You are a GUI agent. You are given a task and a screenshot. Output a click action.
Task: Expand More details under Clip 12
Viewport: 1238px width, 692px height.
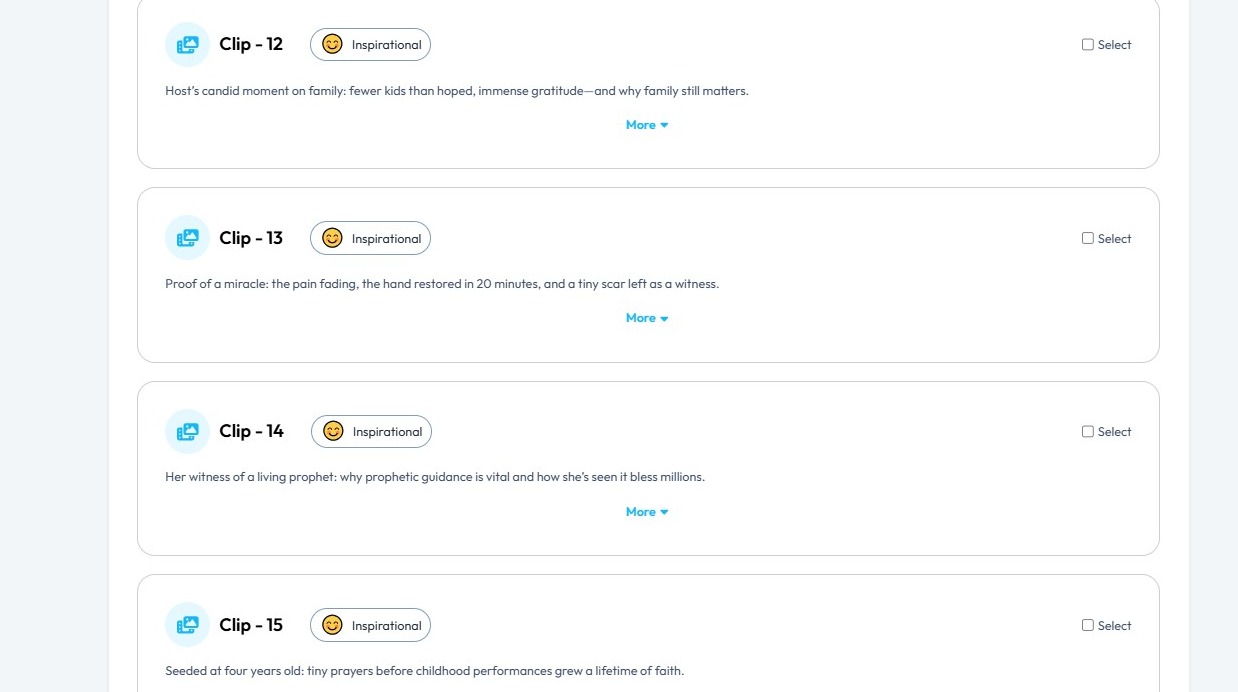[646, 125]
